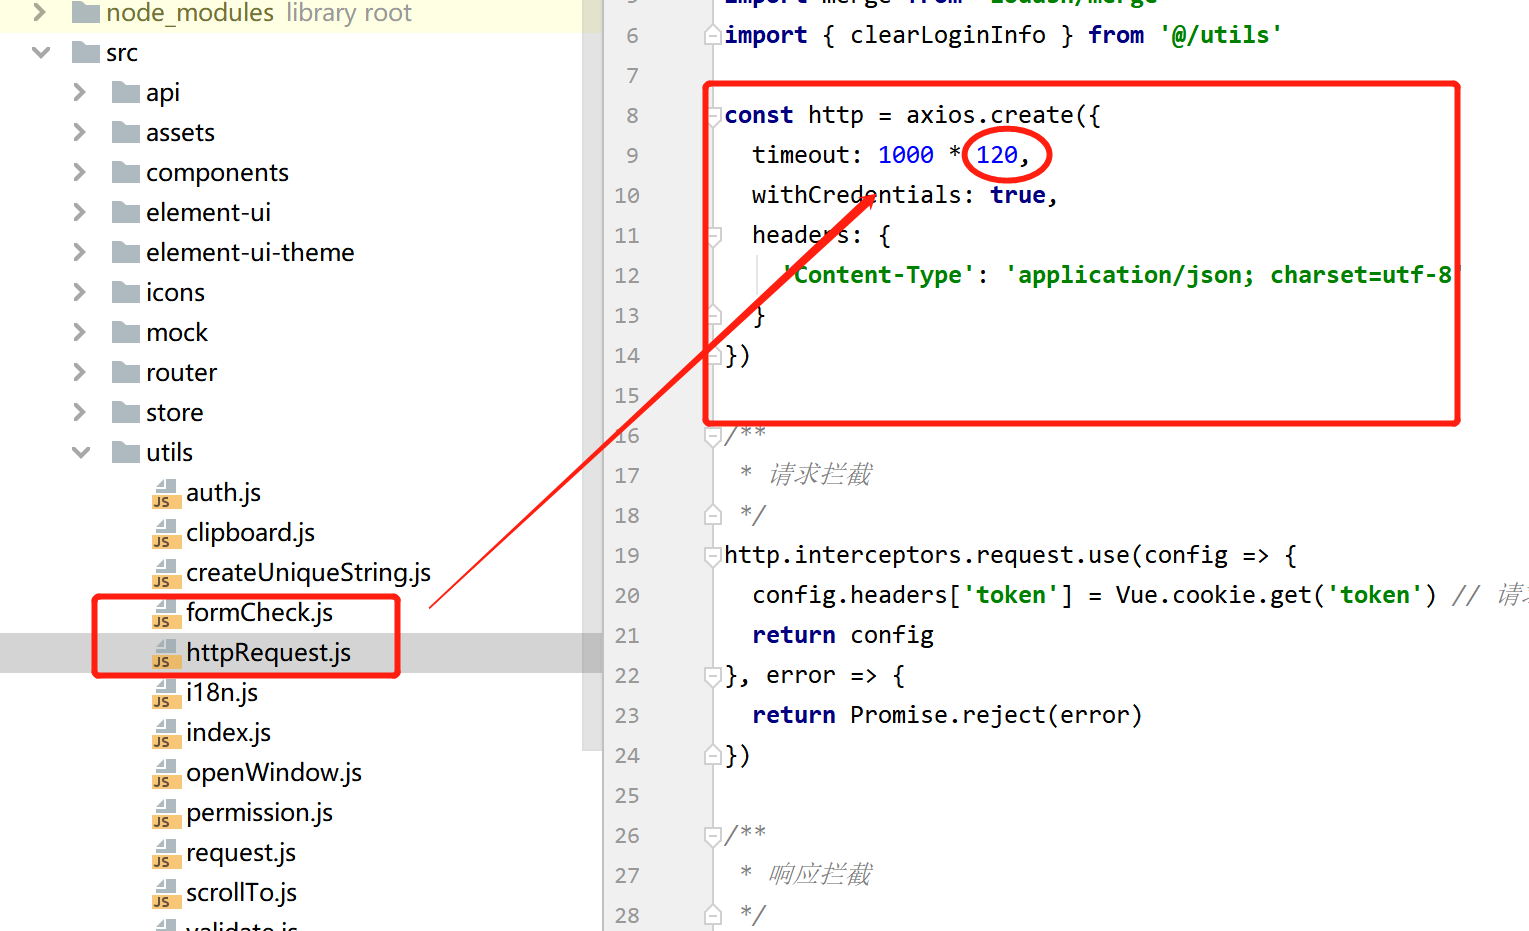Viewport: 1529px width, 931px height.
Task: Fold the comment block at line 26
Action: tap(713, 836)
